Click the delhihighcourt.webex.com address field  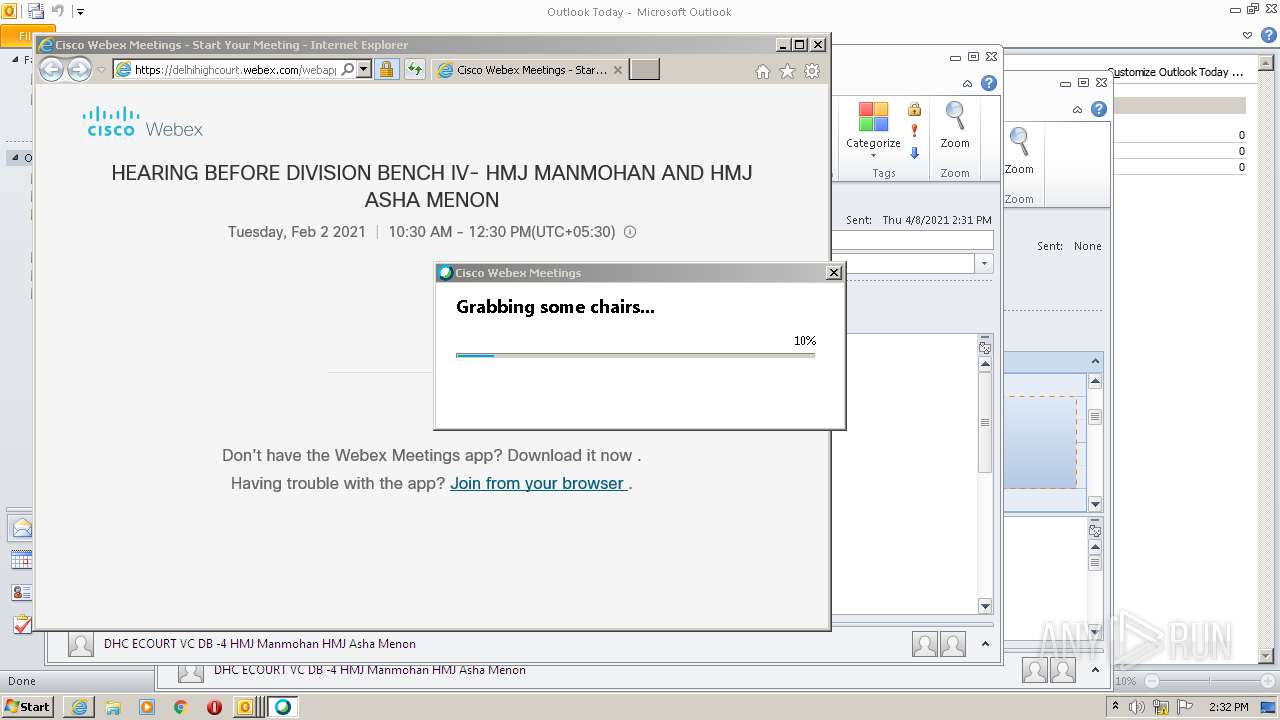(x=235, y=70)
